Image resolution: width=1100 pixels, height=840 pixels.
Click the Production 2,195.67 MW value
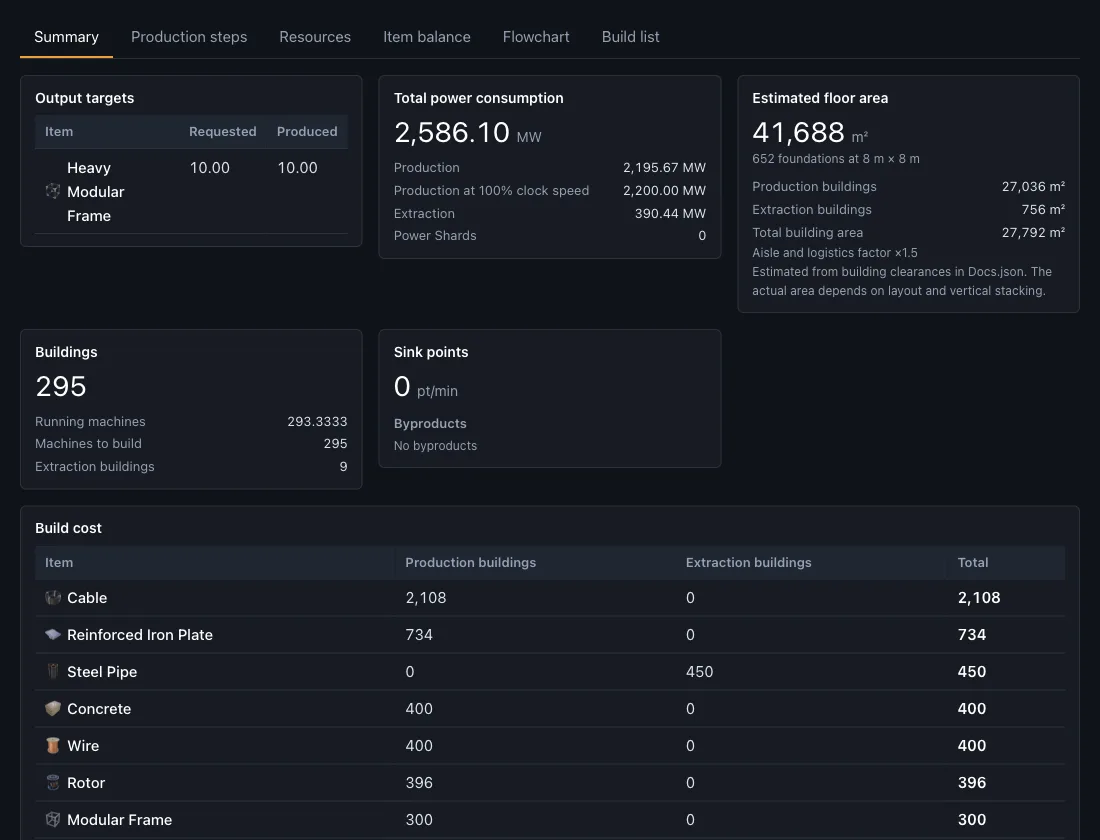pos(664,168)
